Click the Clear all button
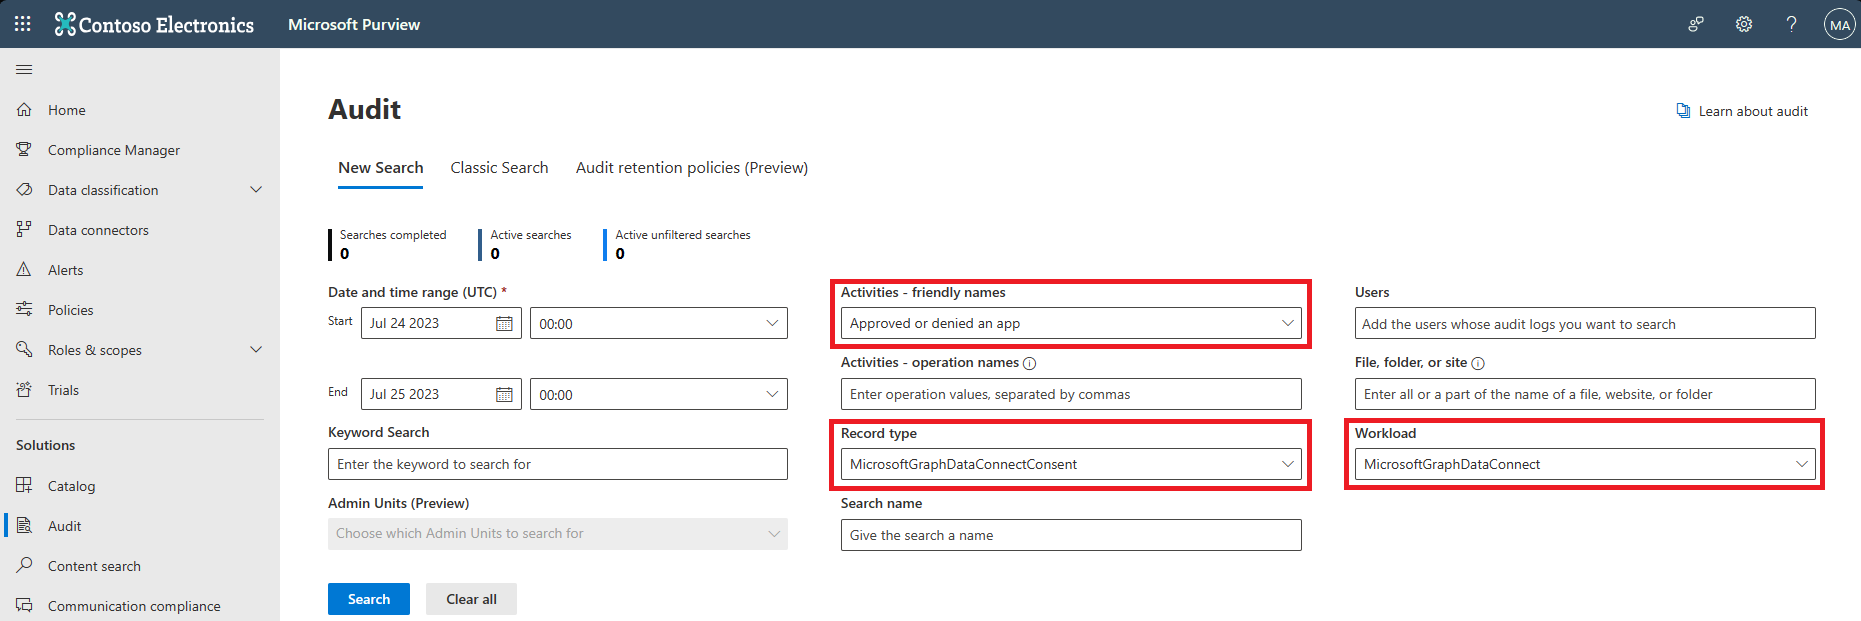Screen dimensions: 1861x621 (471, 599)
